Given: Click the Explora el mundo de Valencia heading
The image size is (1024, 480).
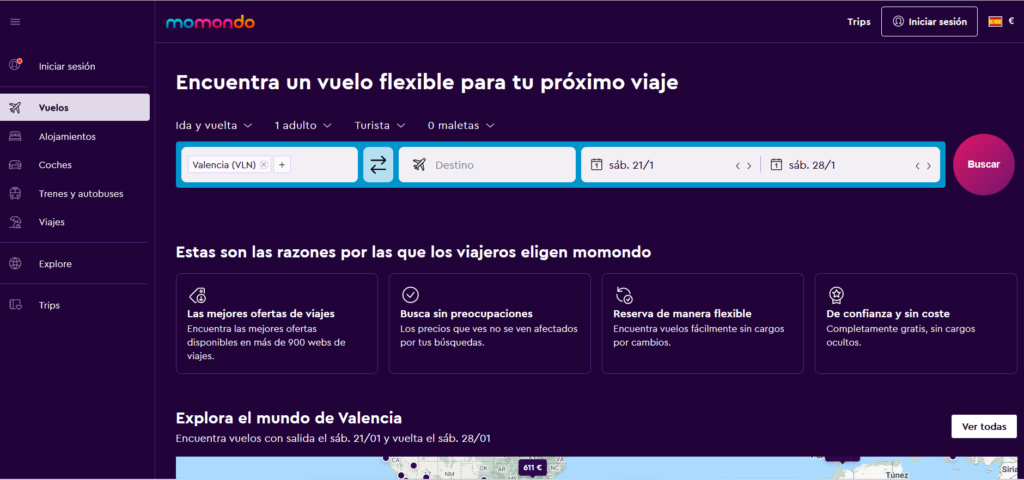Looking at the screenshot, I should [289, 417].
